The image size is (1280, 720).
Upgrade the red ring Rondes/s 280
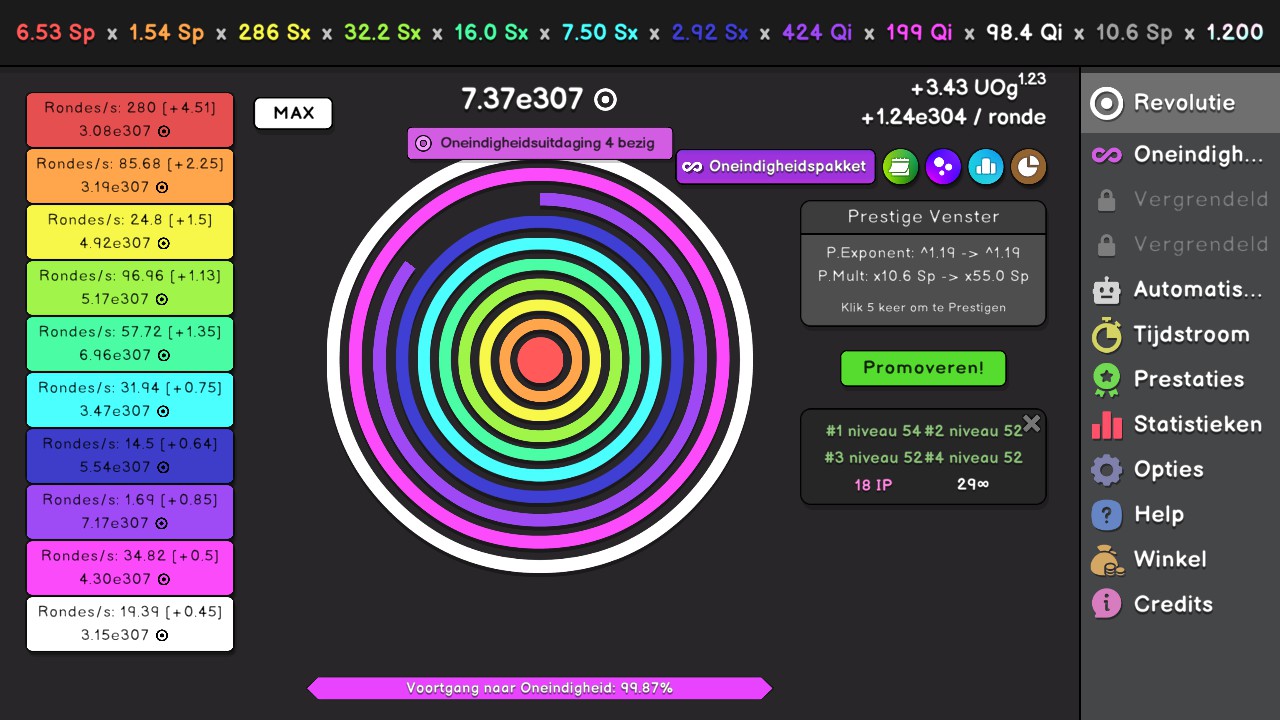point(130,120)
